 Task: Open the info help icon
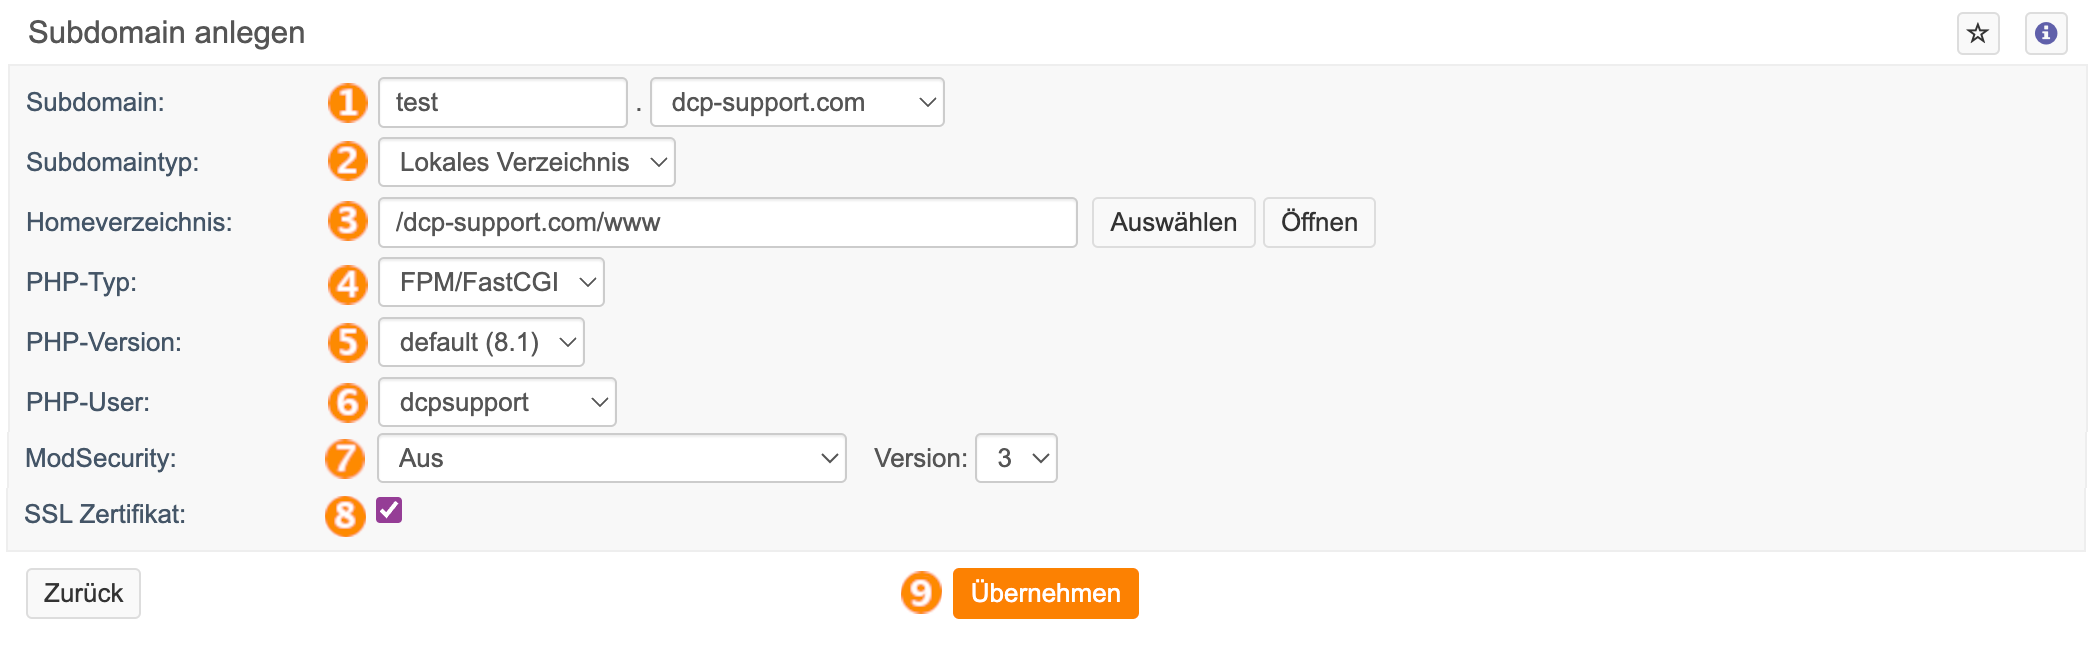point(2046,33)
